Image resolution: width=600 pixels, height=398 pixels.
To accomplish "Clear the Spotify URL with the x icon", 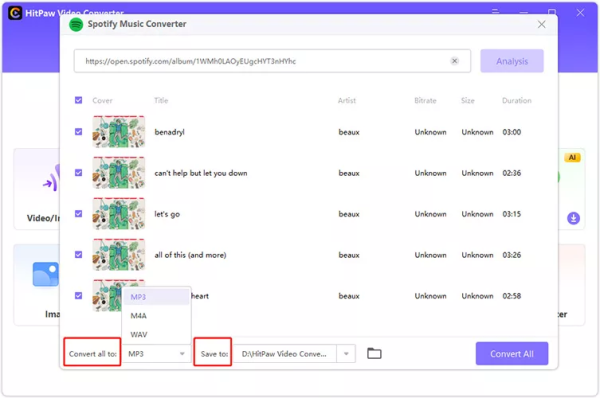I will click(455, 61).
